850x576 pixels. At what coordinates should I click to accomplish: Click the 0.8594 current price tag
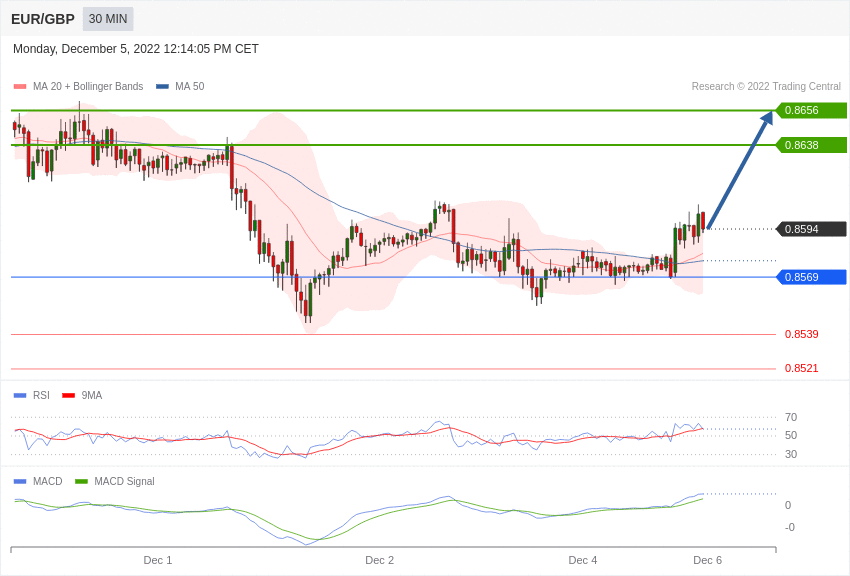(x=811, y=229)
